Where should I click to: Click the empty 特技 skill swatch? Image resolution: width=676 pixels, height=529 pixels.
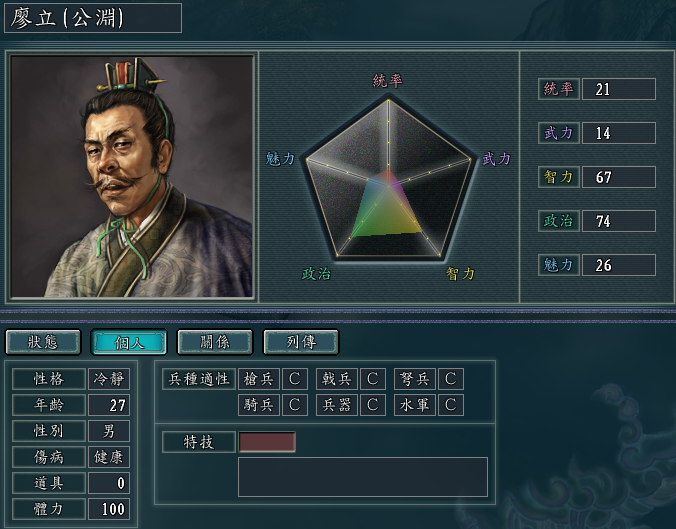[x=267, y=442]
